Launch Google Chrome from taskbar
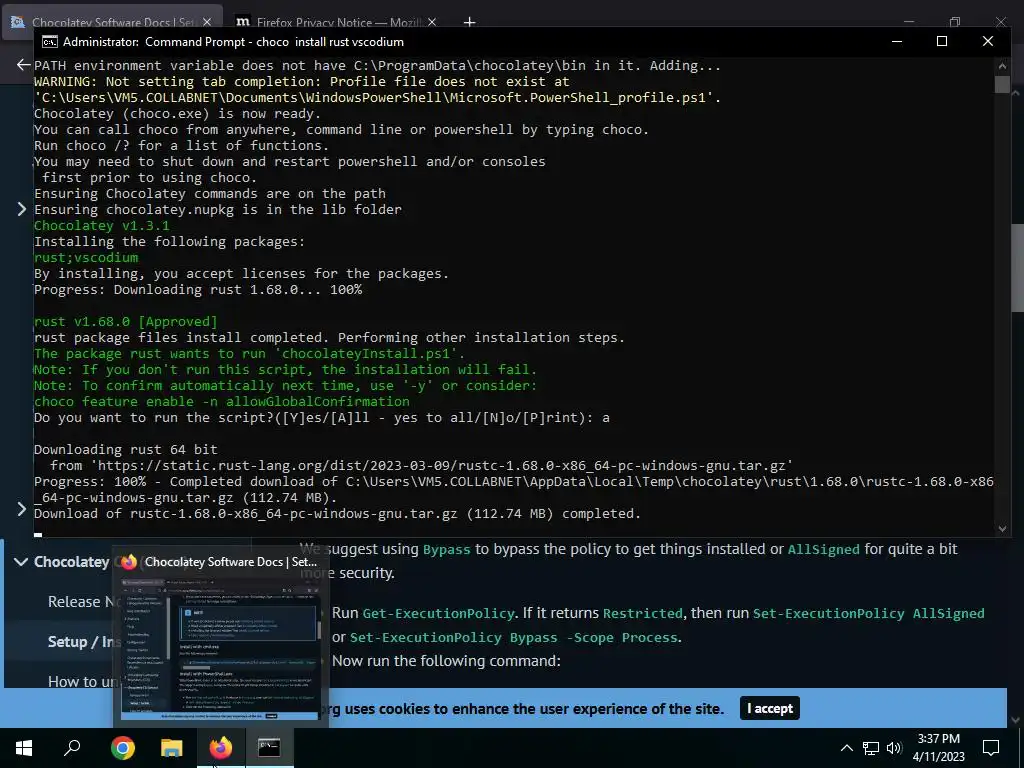Image resolution: width=1024 pixels, height=768 pixels. coord(122,748)
